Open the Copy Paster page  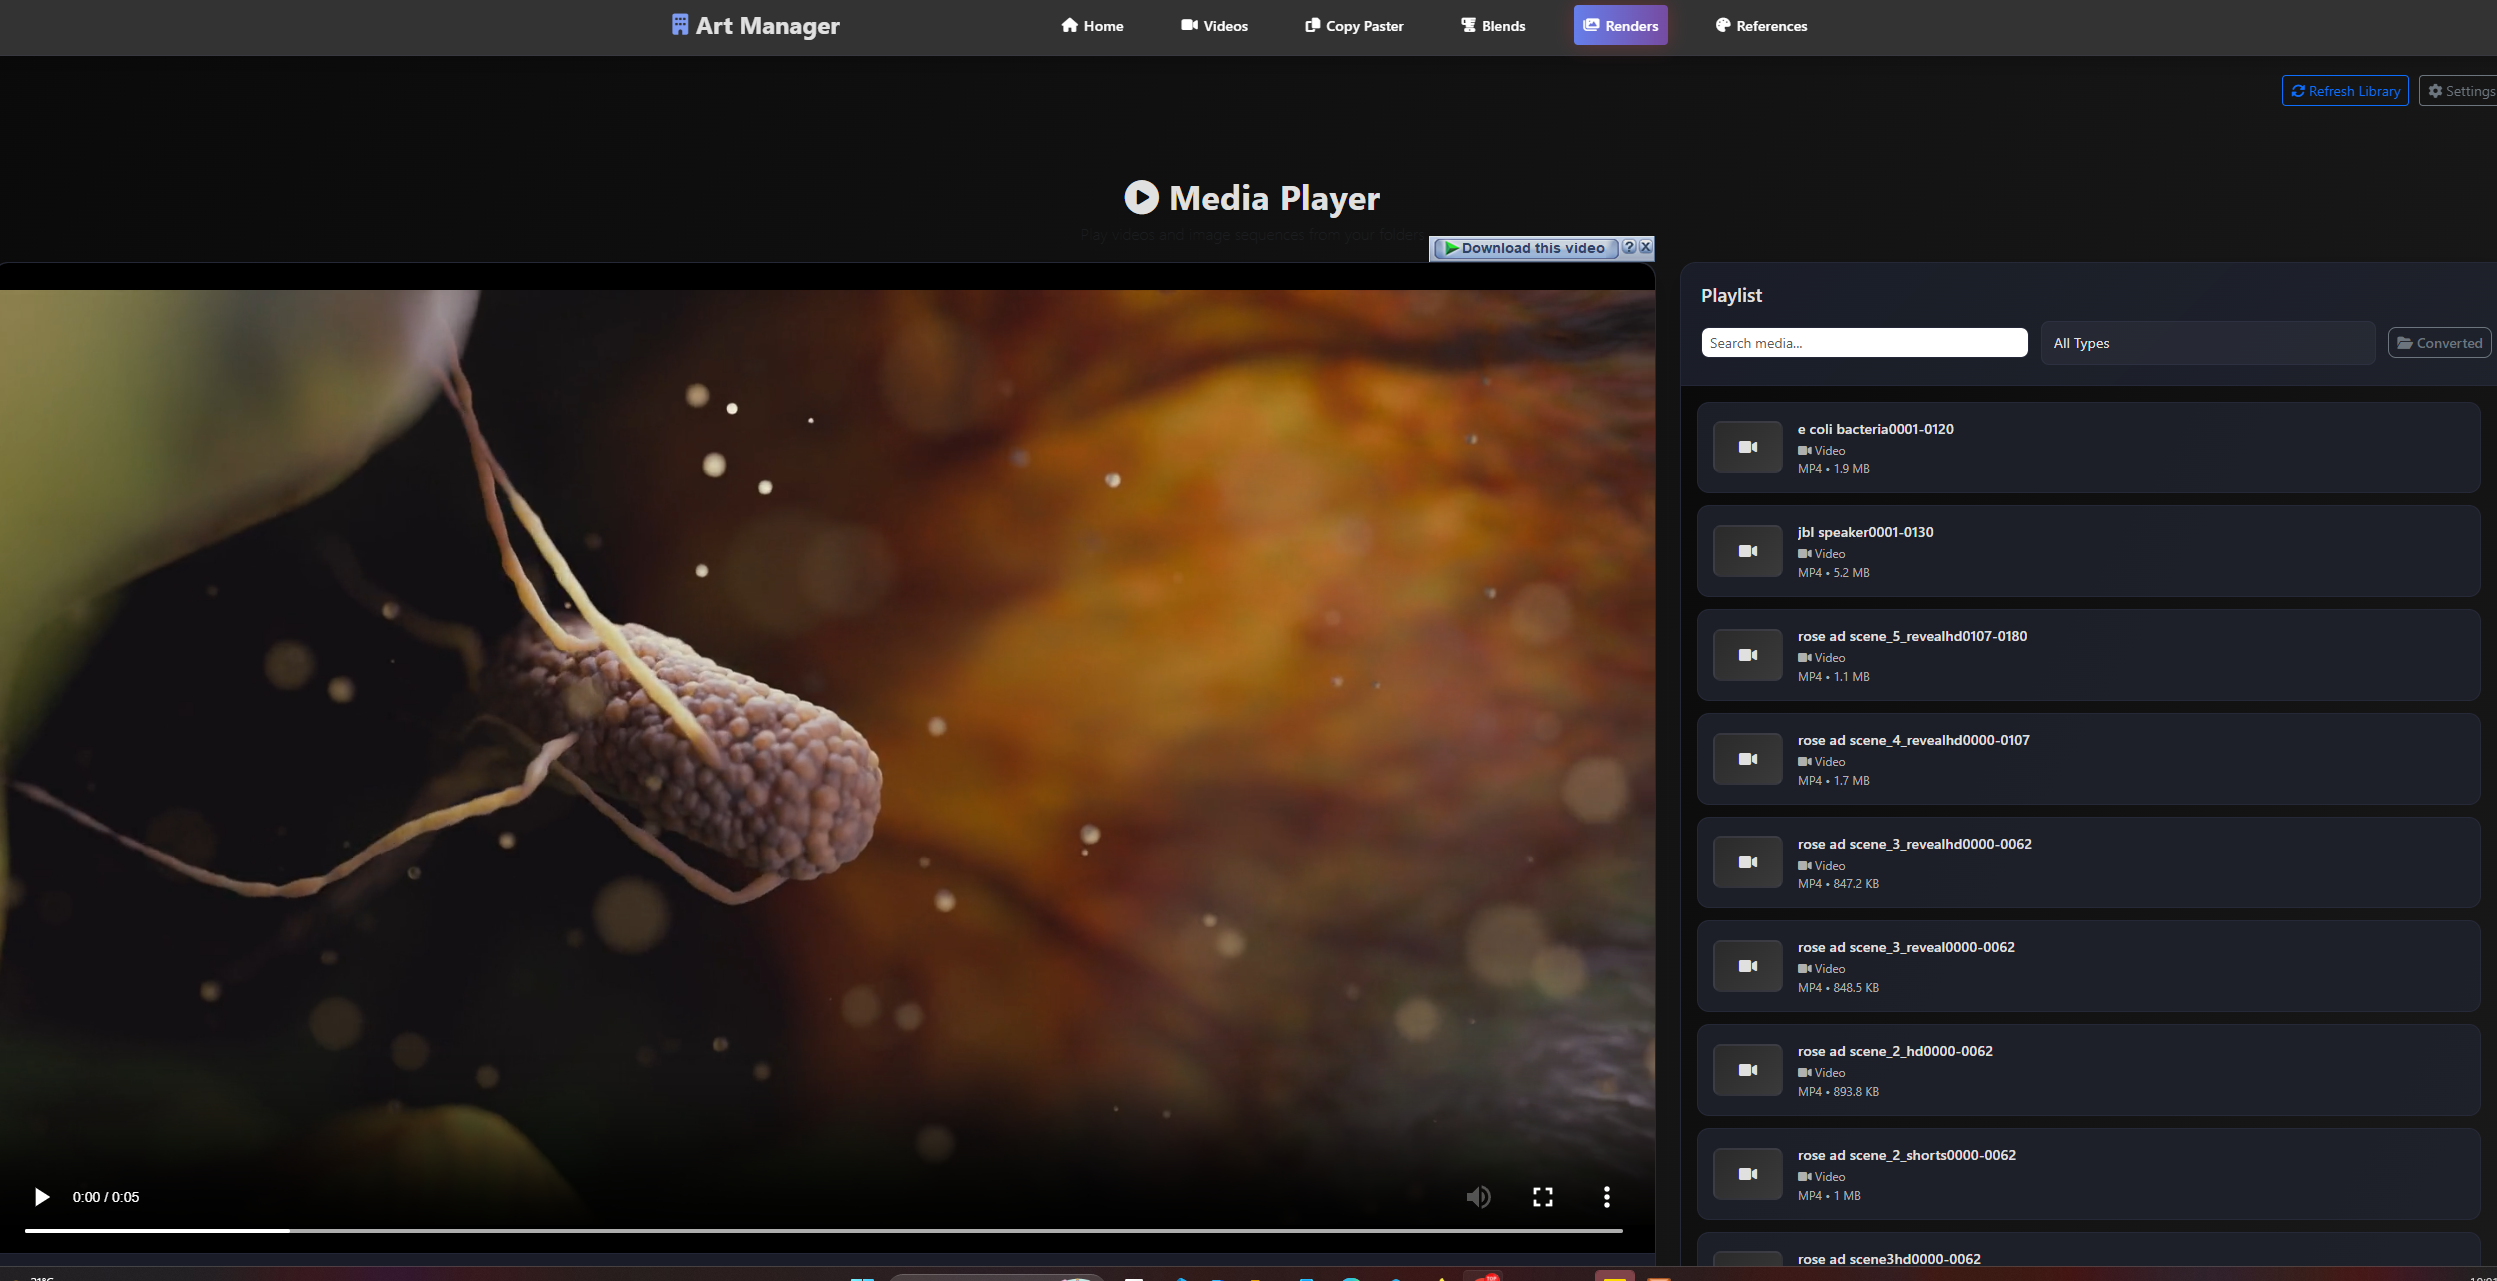point(1353,25)
